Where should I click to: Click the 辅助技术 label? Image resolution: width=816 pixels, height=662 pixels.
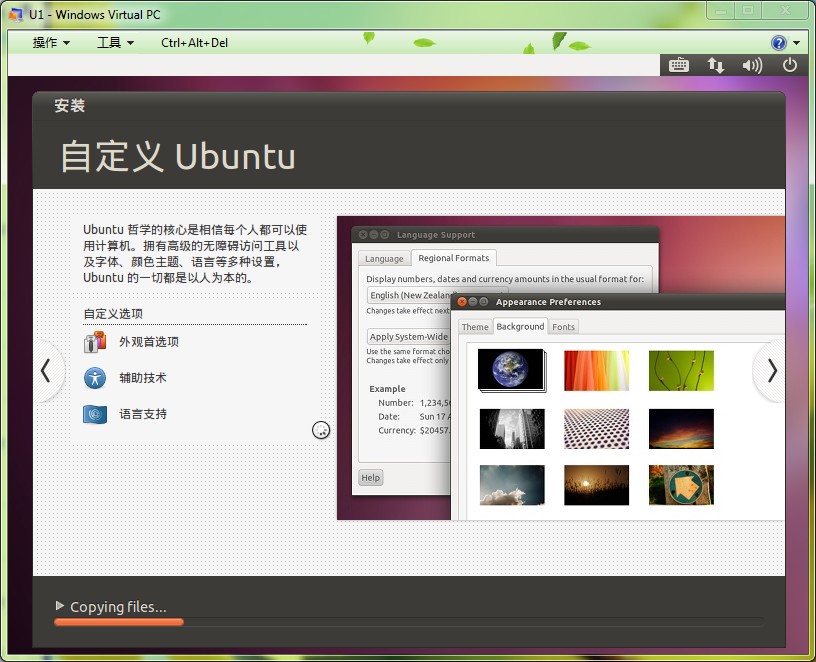(x=143, y=378)
